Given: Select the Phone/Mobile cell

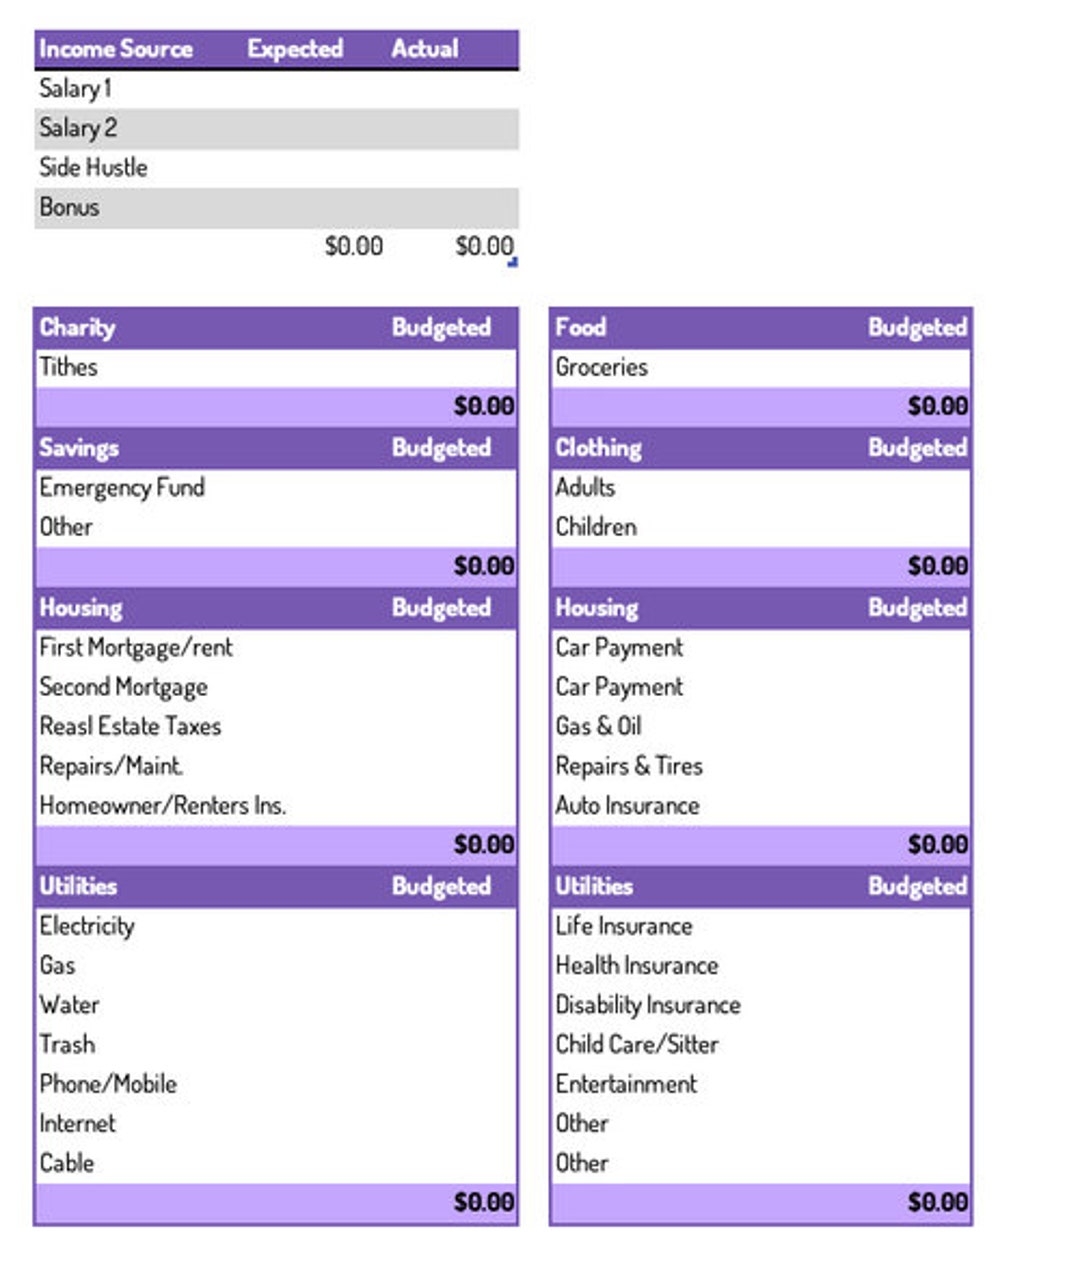Looking at the screenshot, I should pyautogui.click(x=108, y=1084).
